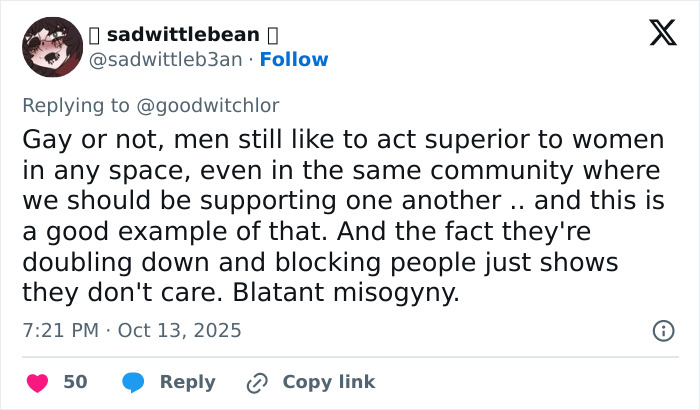Click the like count of 50
The height and width of the screenshot is (410, 700).
pyautogui.click(x=75, y=382)
